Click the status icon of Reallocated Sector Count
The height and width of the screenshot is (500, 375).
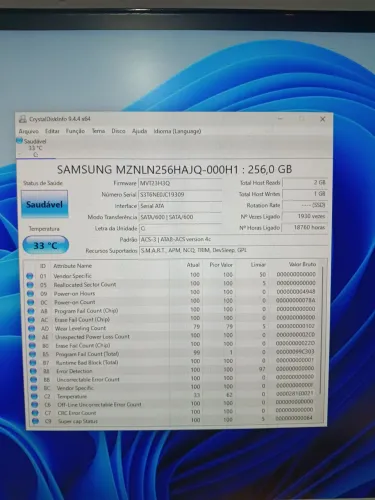(30, 285)
